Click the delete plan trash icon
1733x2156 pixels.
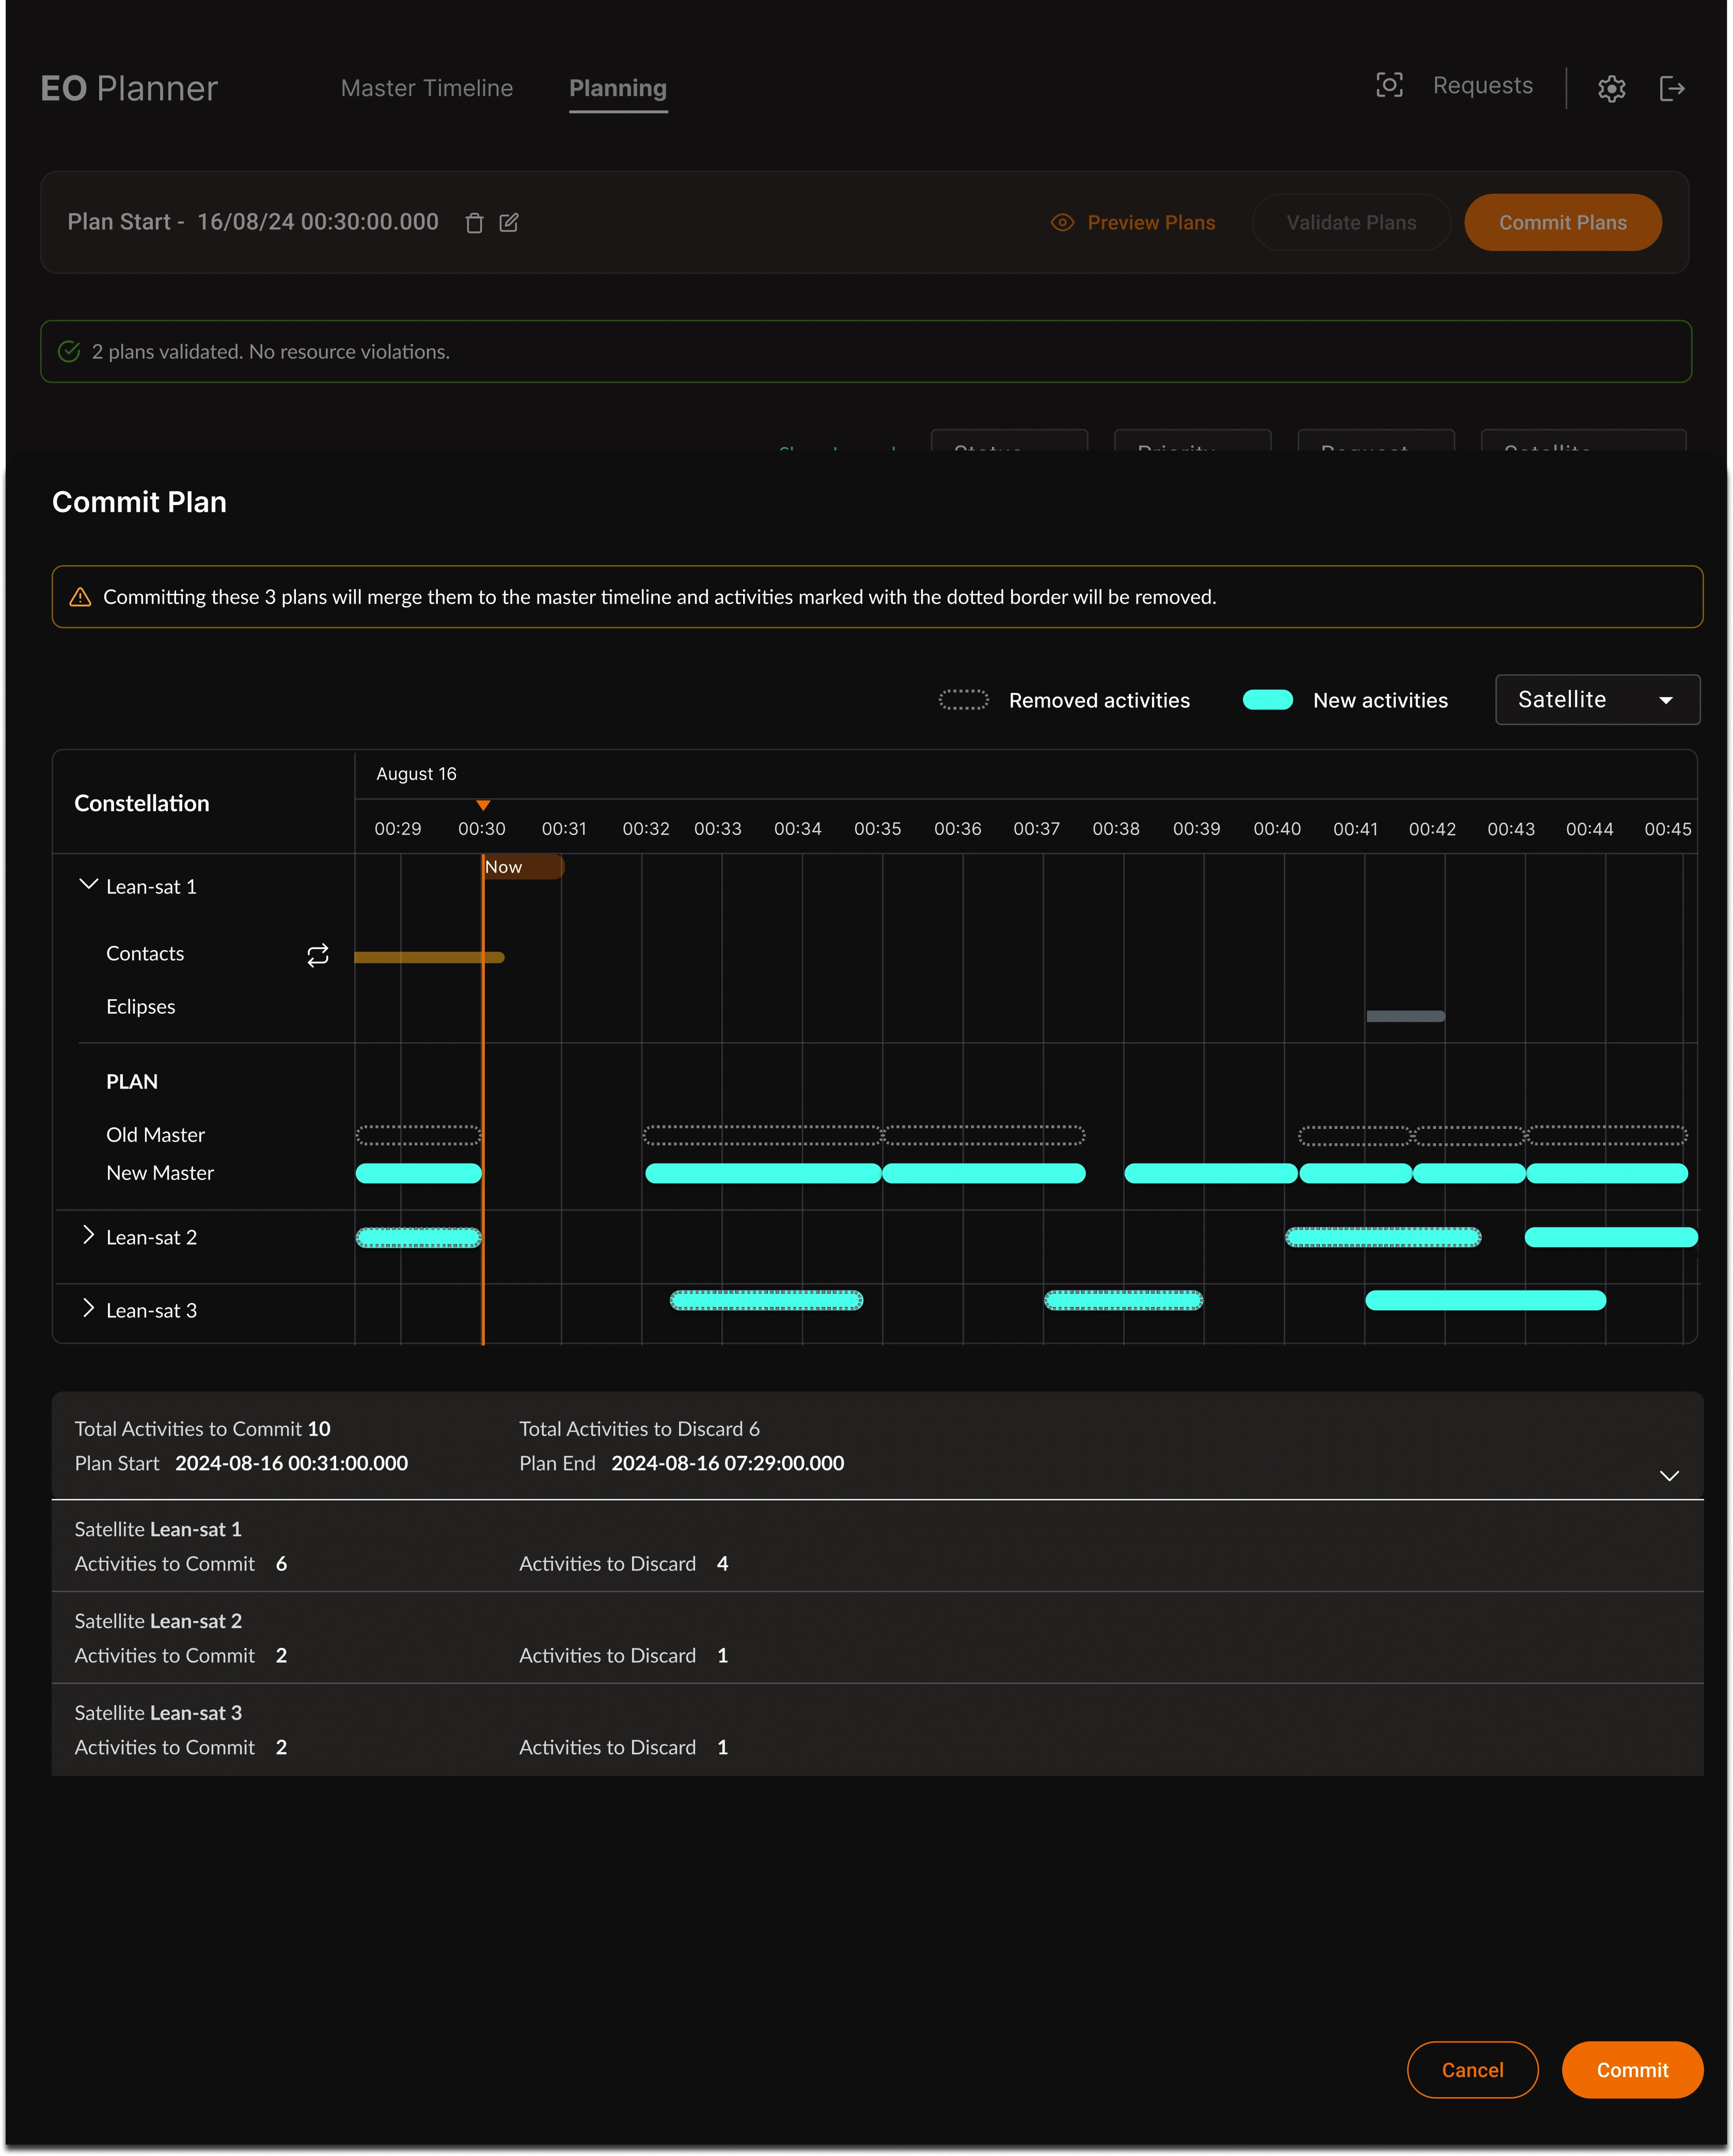click(475, 223)
